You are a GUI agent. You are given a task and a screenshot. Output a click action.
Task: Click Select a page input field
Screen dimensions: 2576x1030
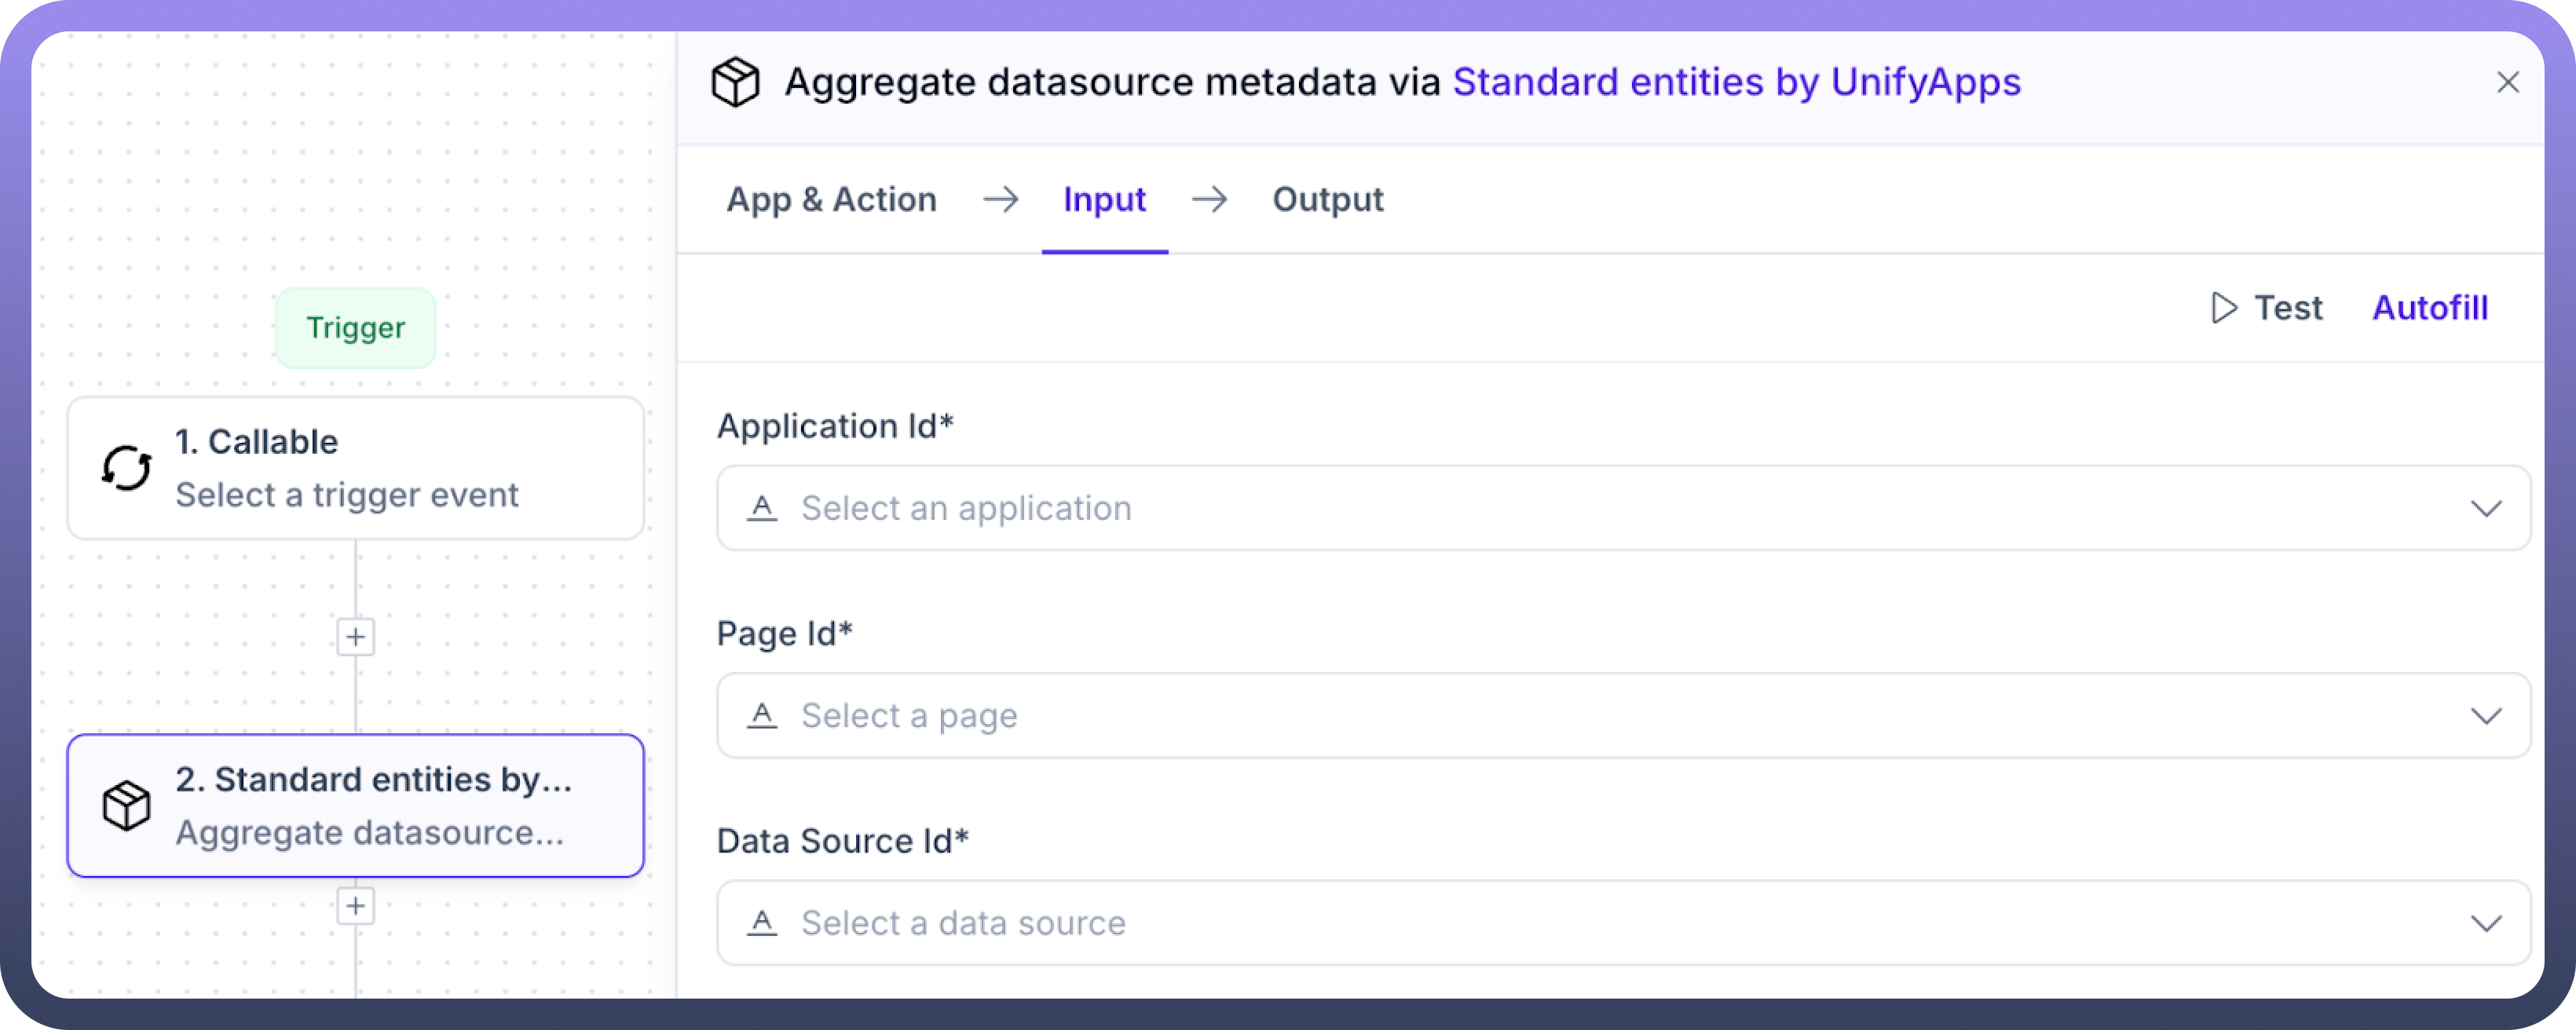click(x=1600, y=716)
